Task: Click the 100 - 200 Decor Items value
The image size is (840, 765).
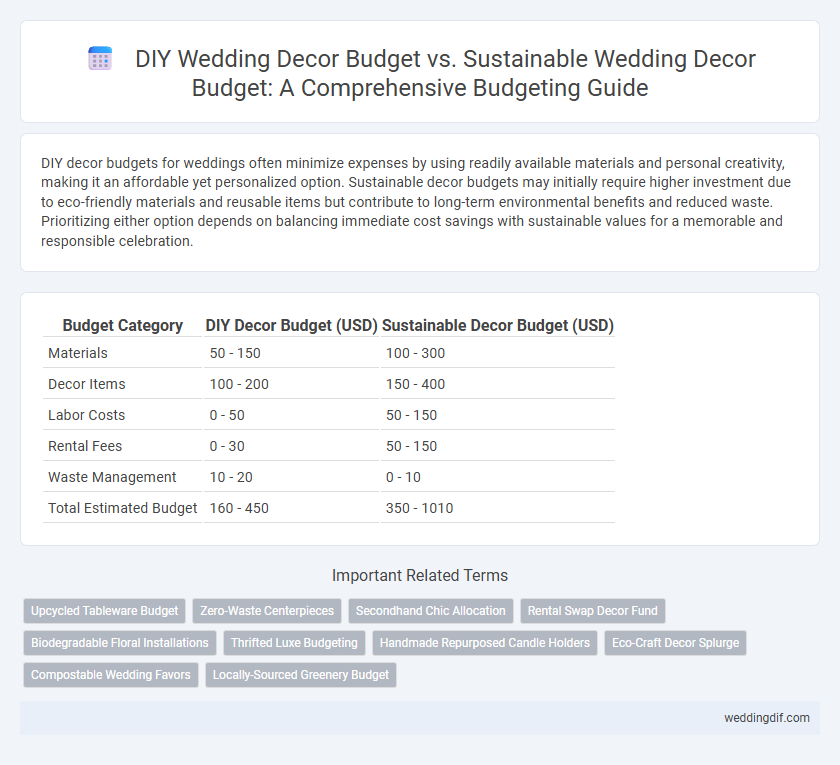Action: pyautogui.click(x=239, y=384)
